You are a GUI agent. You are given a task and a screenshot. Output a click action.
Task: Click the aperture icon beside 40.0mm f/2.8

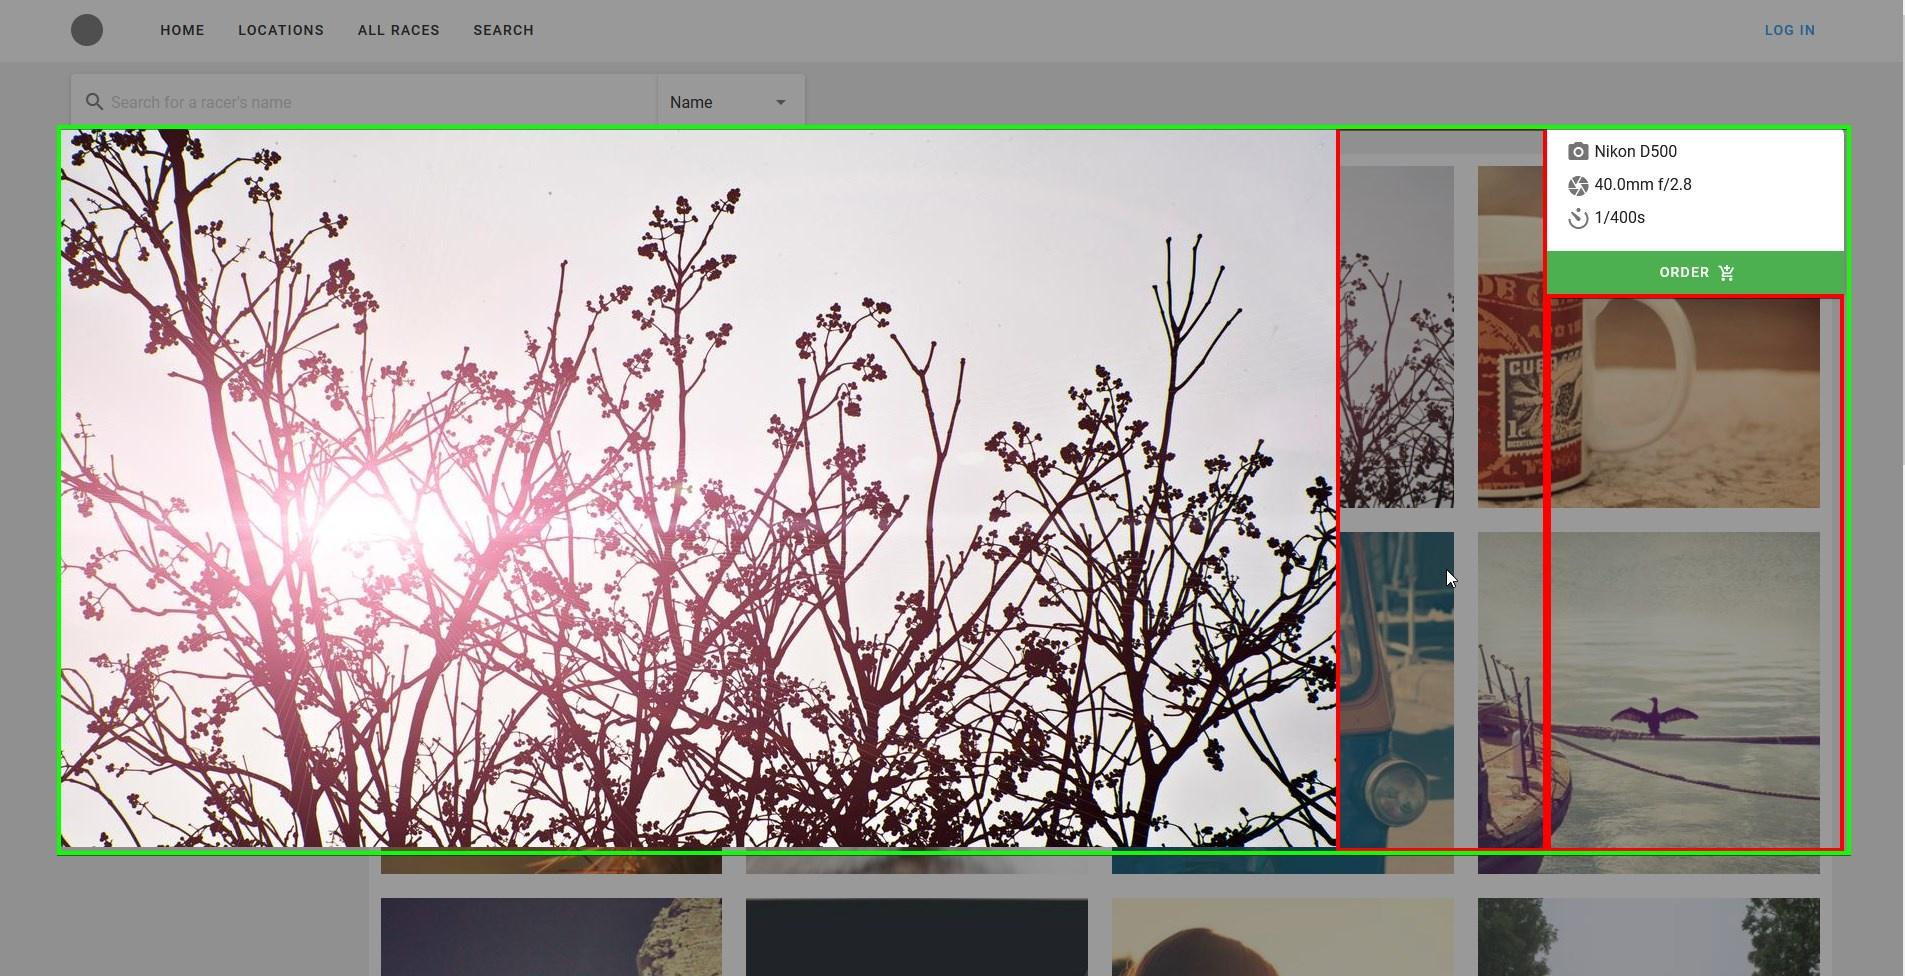coord(1578,185)
